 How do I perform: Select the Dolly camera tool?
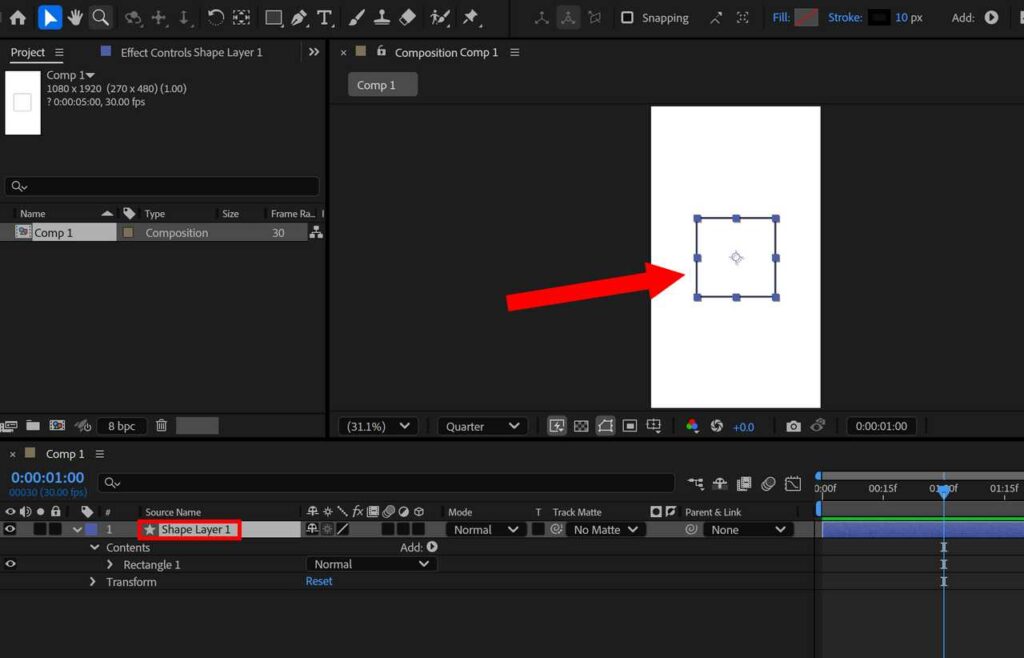point(185,18)
